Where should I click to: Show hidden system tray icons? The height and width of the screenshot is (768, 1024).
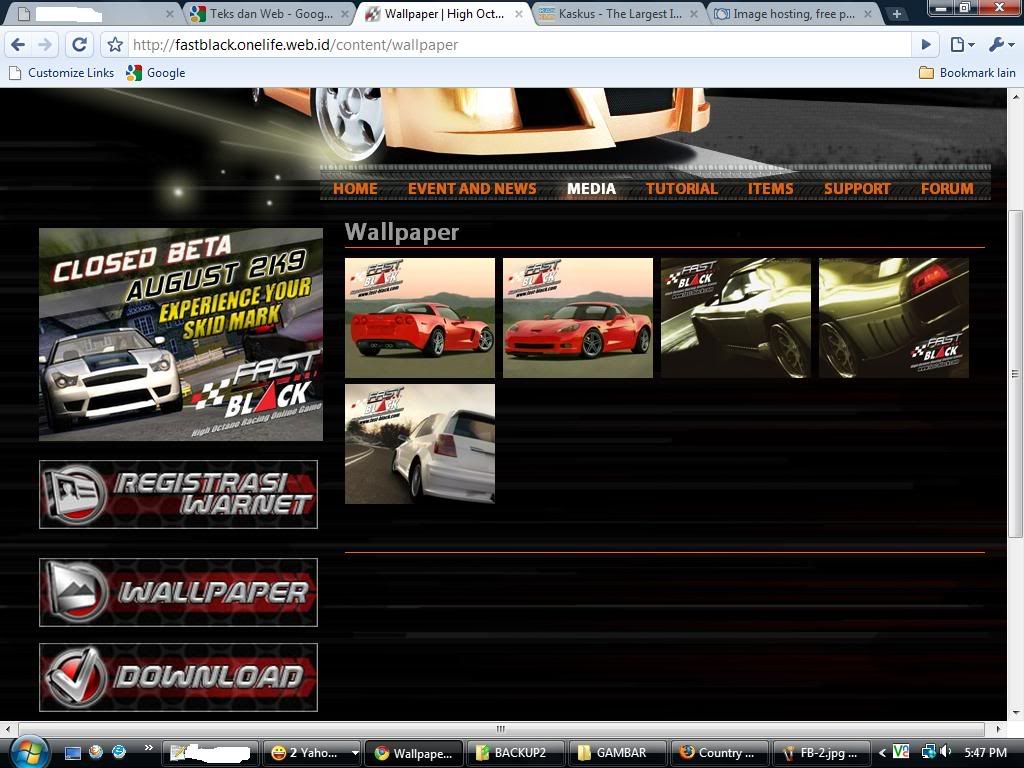click(882, 753)
